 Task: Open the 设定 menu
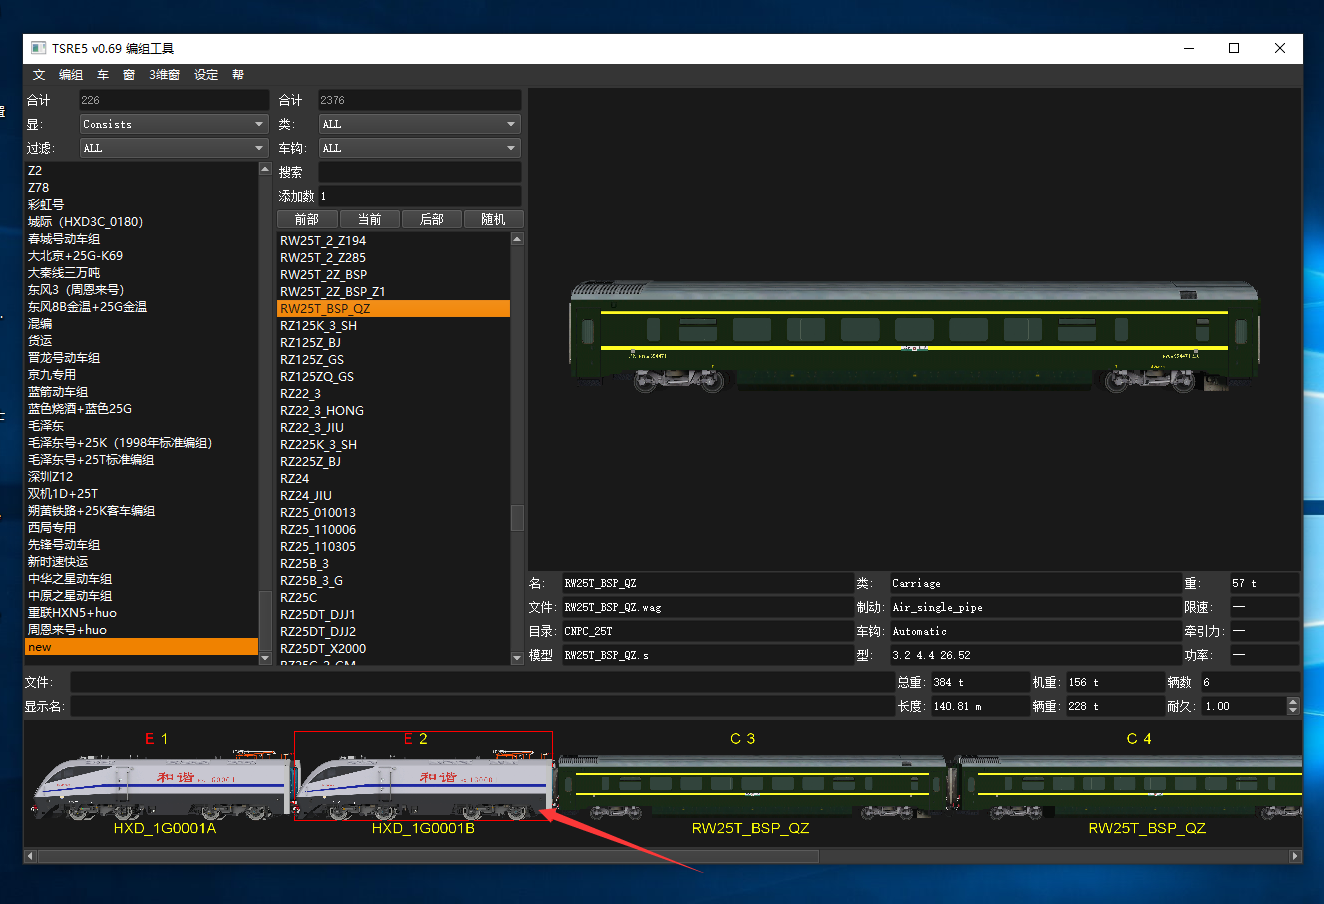206,75
